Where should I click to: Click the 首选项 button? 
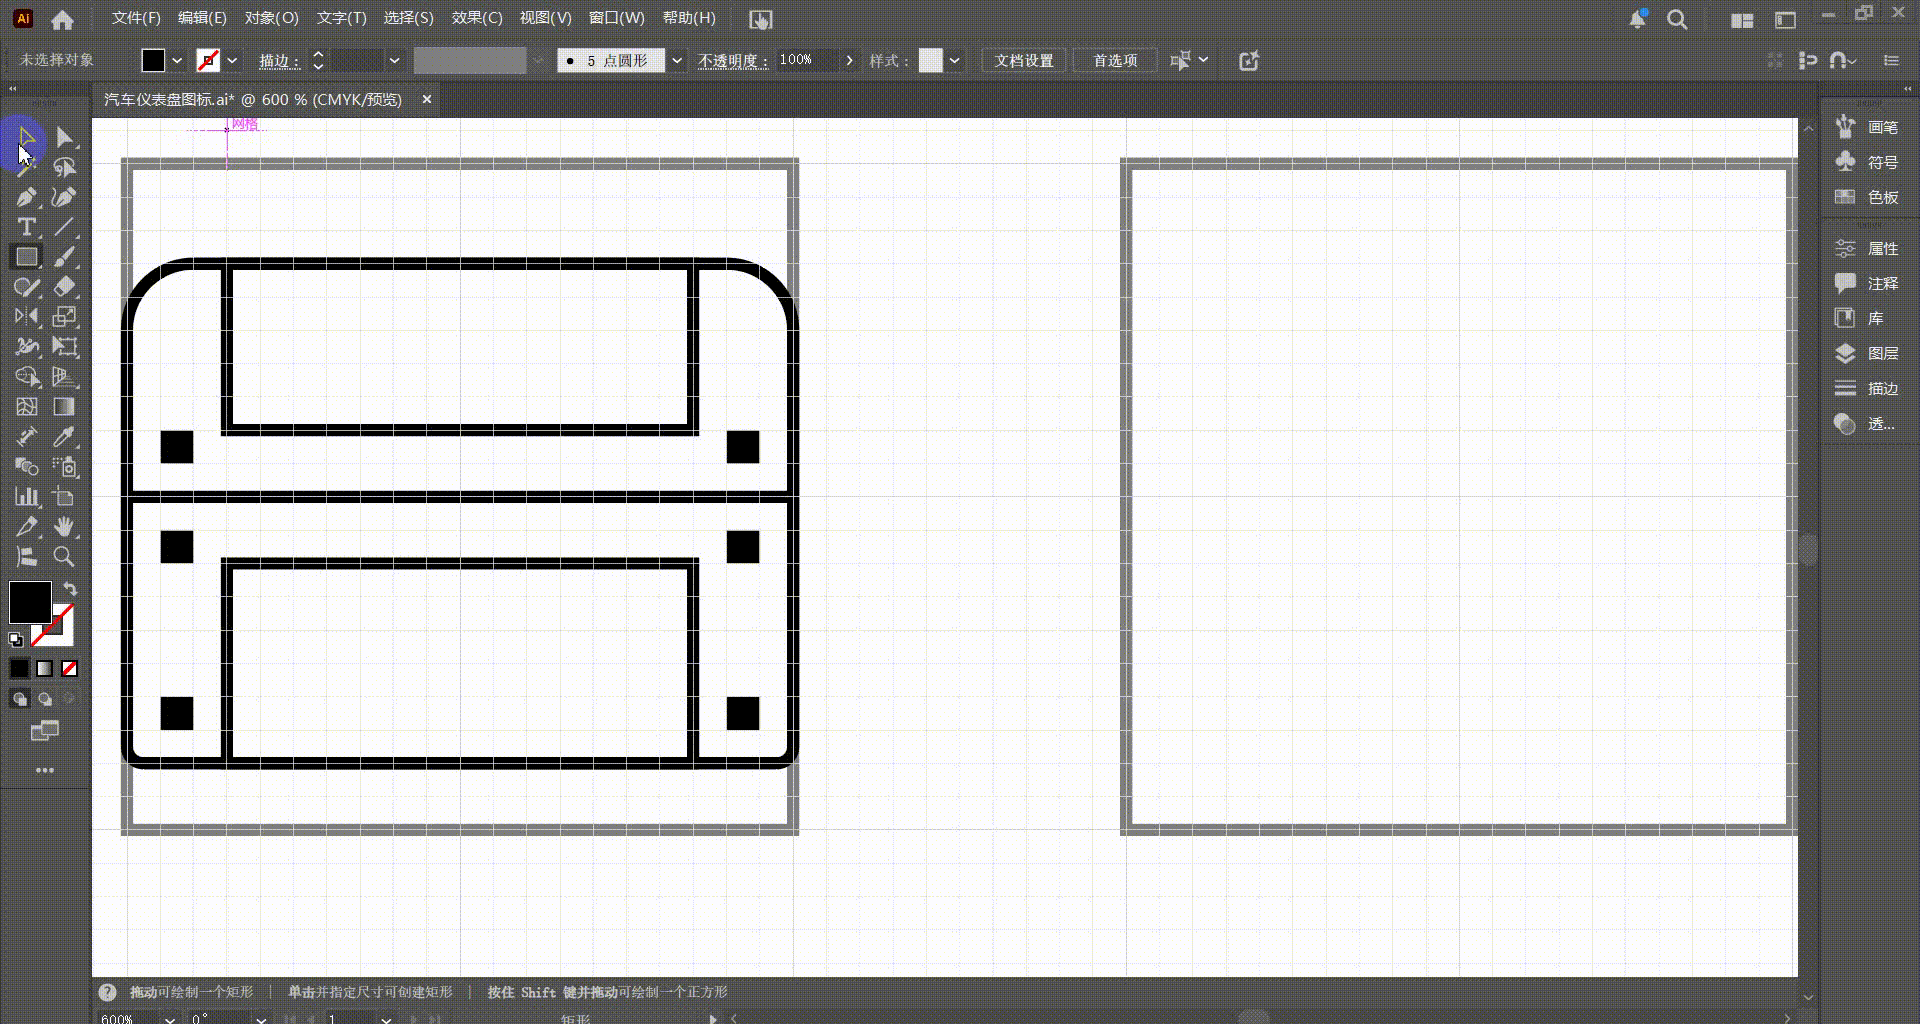click(x=1115, y=61)
